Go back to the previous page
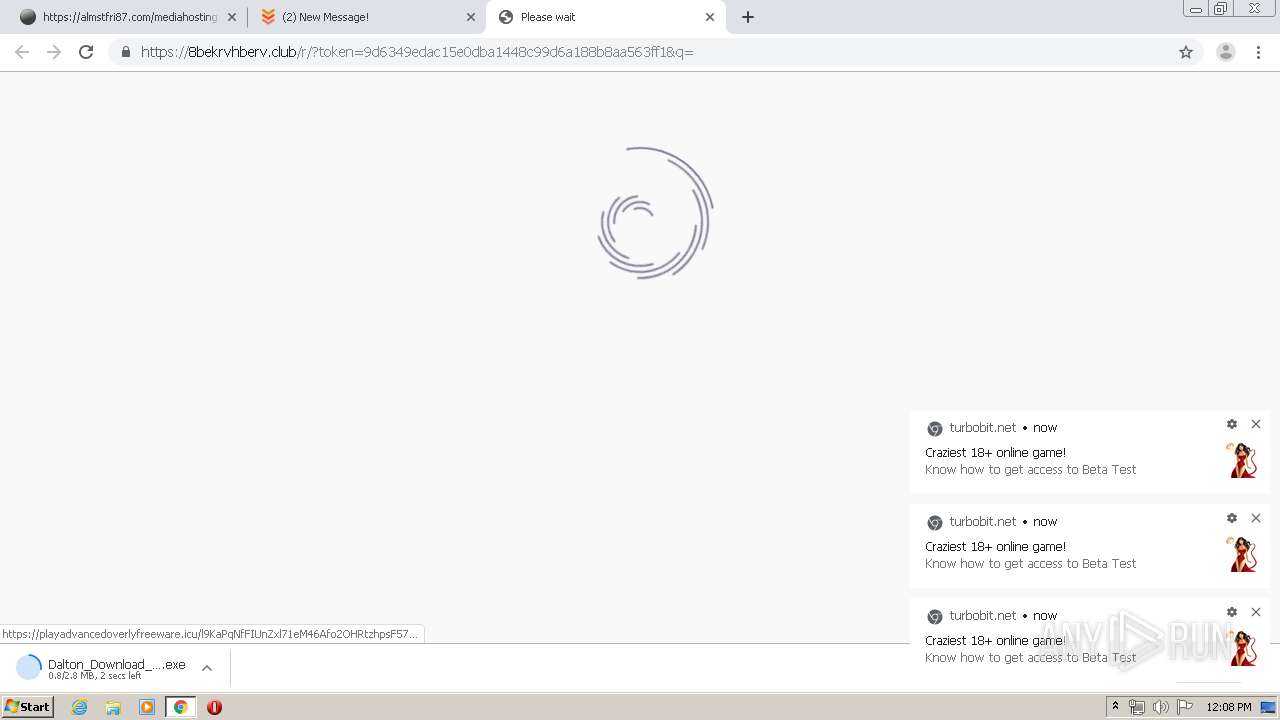The height and width of the screenshot is (720, 1280). [x=22, y=52]
